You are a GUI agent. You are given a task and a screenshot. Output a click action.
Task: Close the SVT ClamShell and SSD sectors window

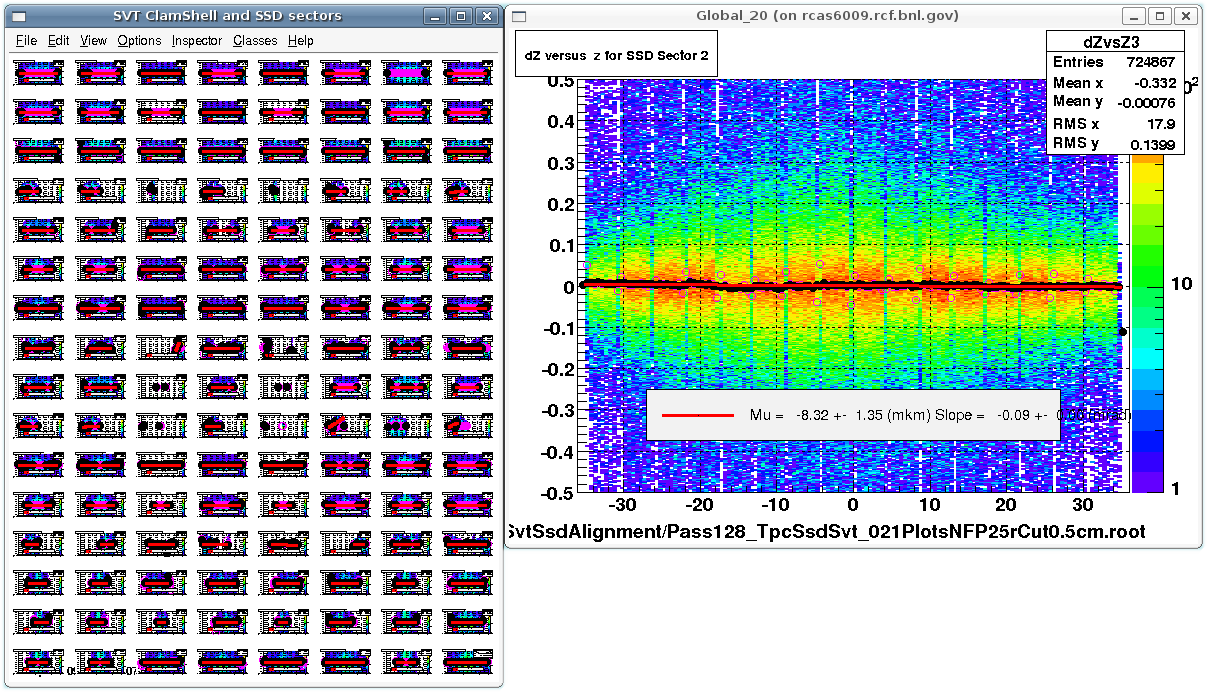(486, 16)
